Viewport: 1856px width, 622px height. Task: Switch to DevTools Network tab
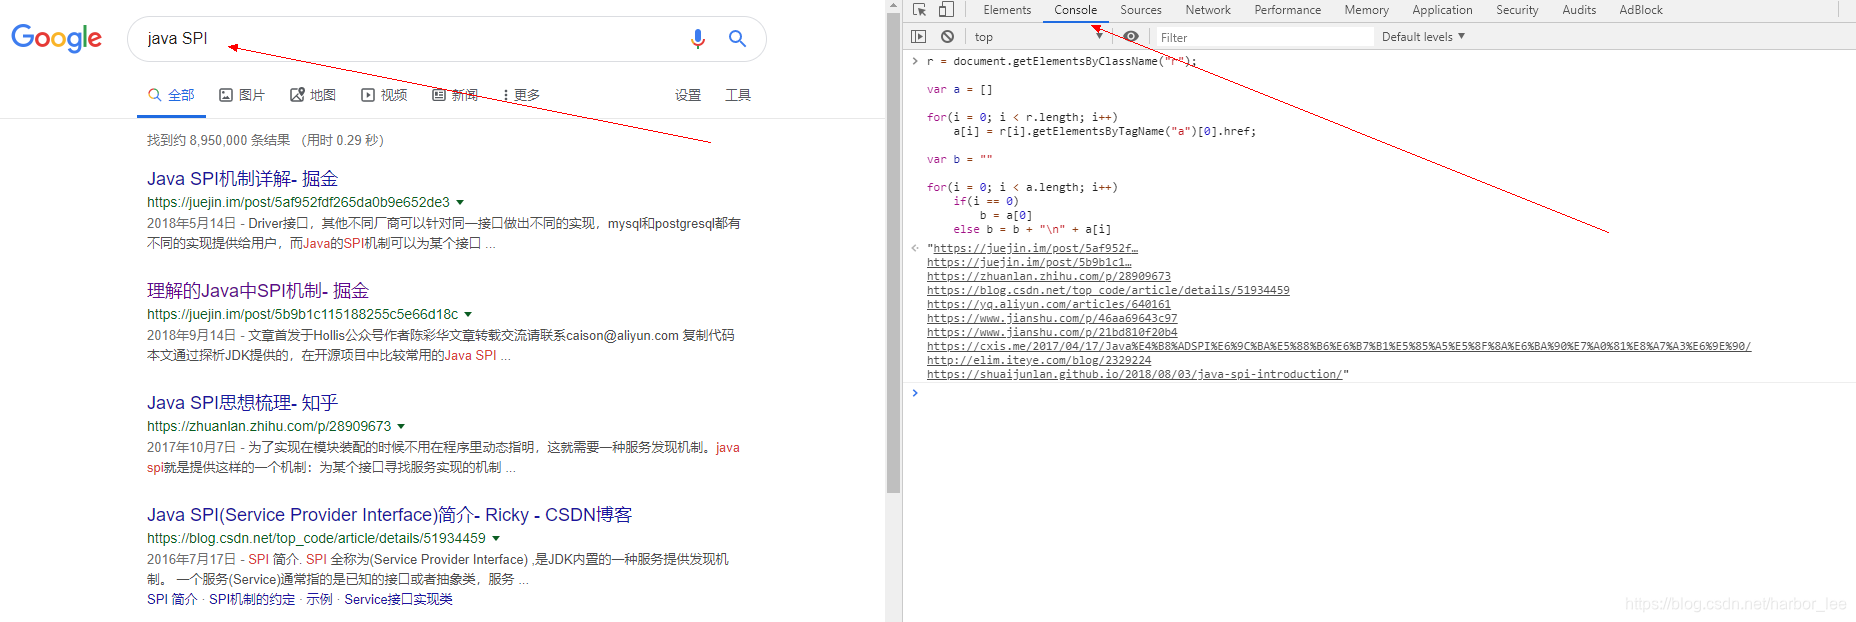pyautogui.click(x=1208, y=10)
